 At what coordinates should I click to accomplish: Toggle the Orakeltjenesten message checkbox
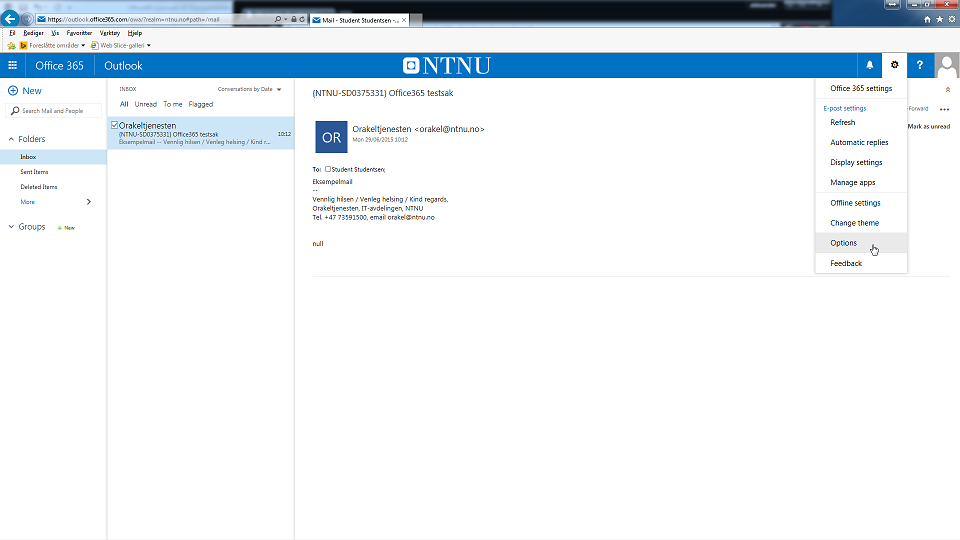tap(114, 125)
